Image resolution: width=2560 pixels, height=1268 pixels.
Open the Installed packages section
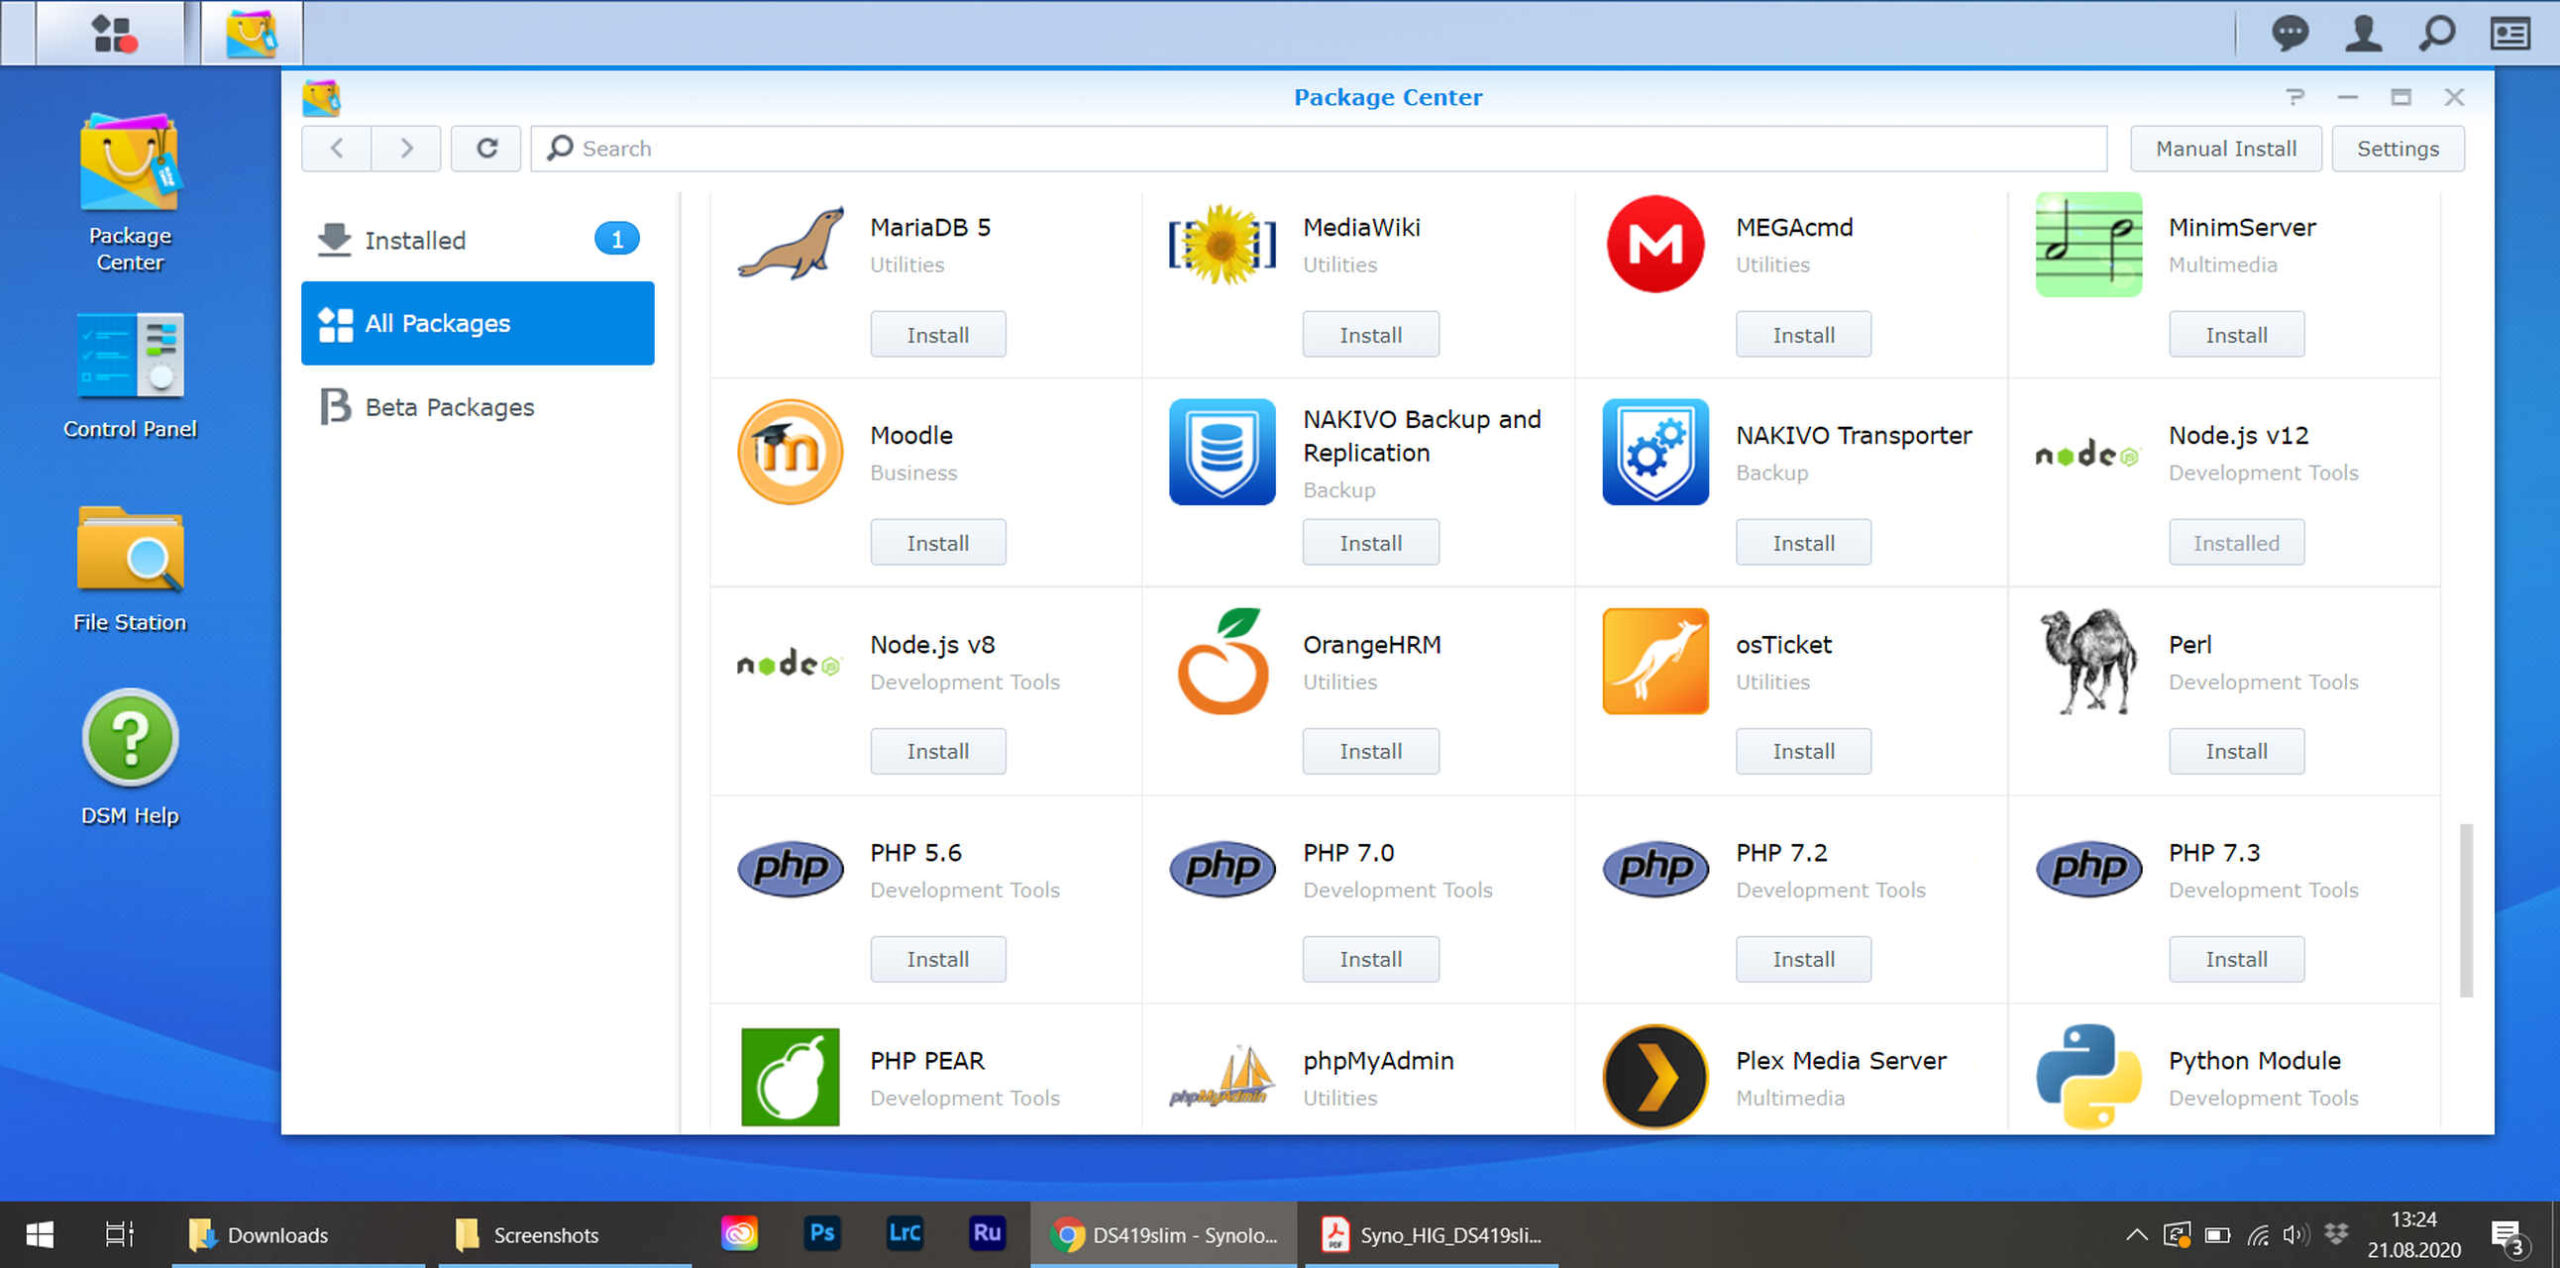tap(478, 240)
